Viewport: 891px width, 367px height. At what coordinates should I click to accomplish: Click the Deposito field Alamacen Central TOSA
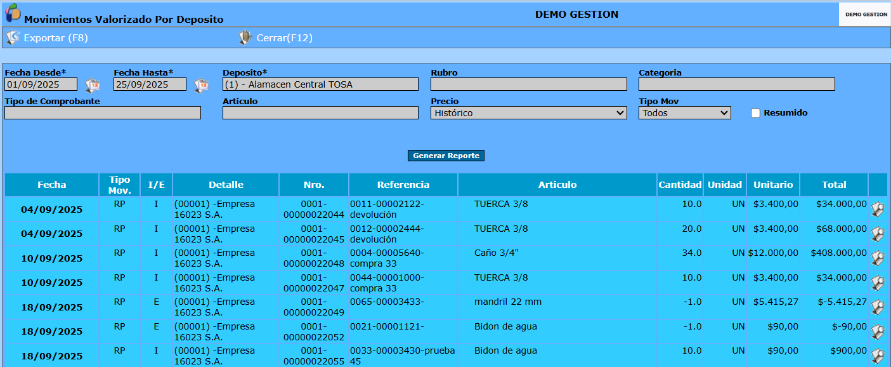tap(320, 85)
